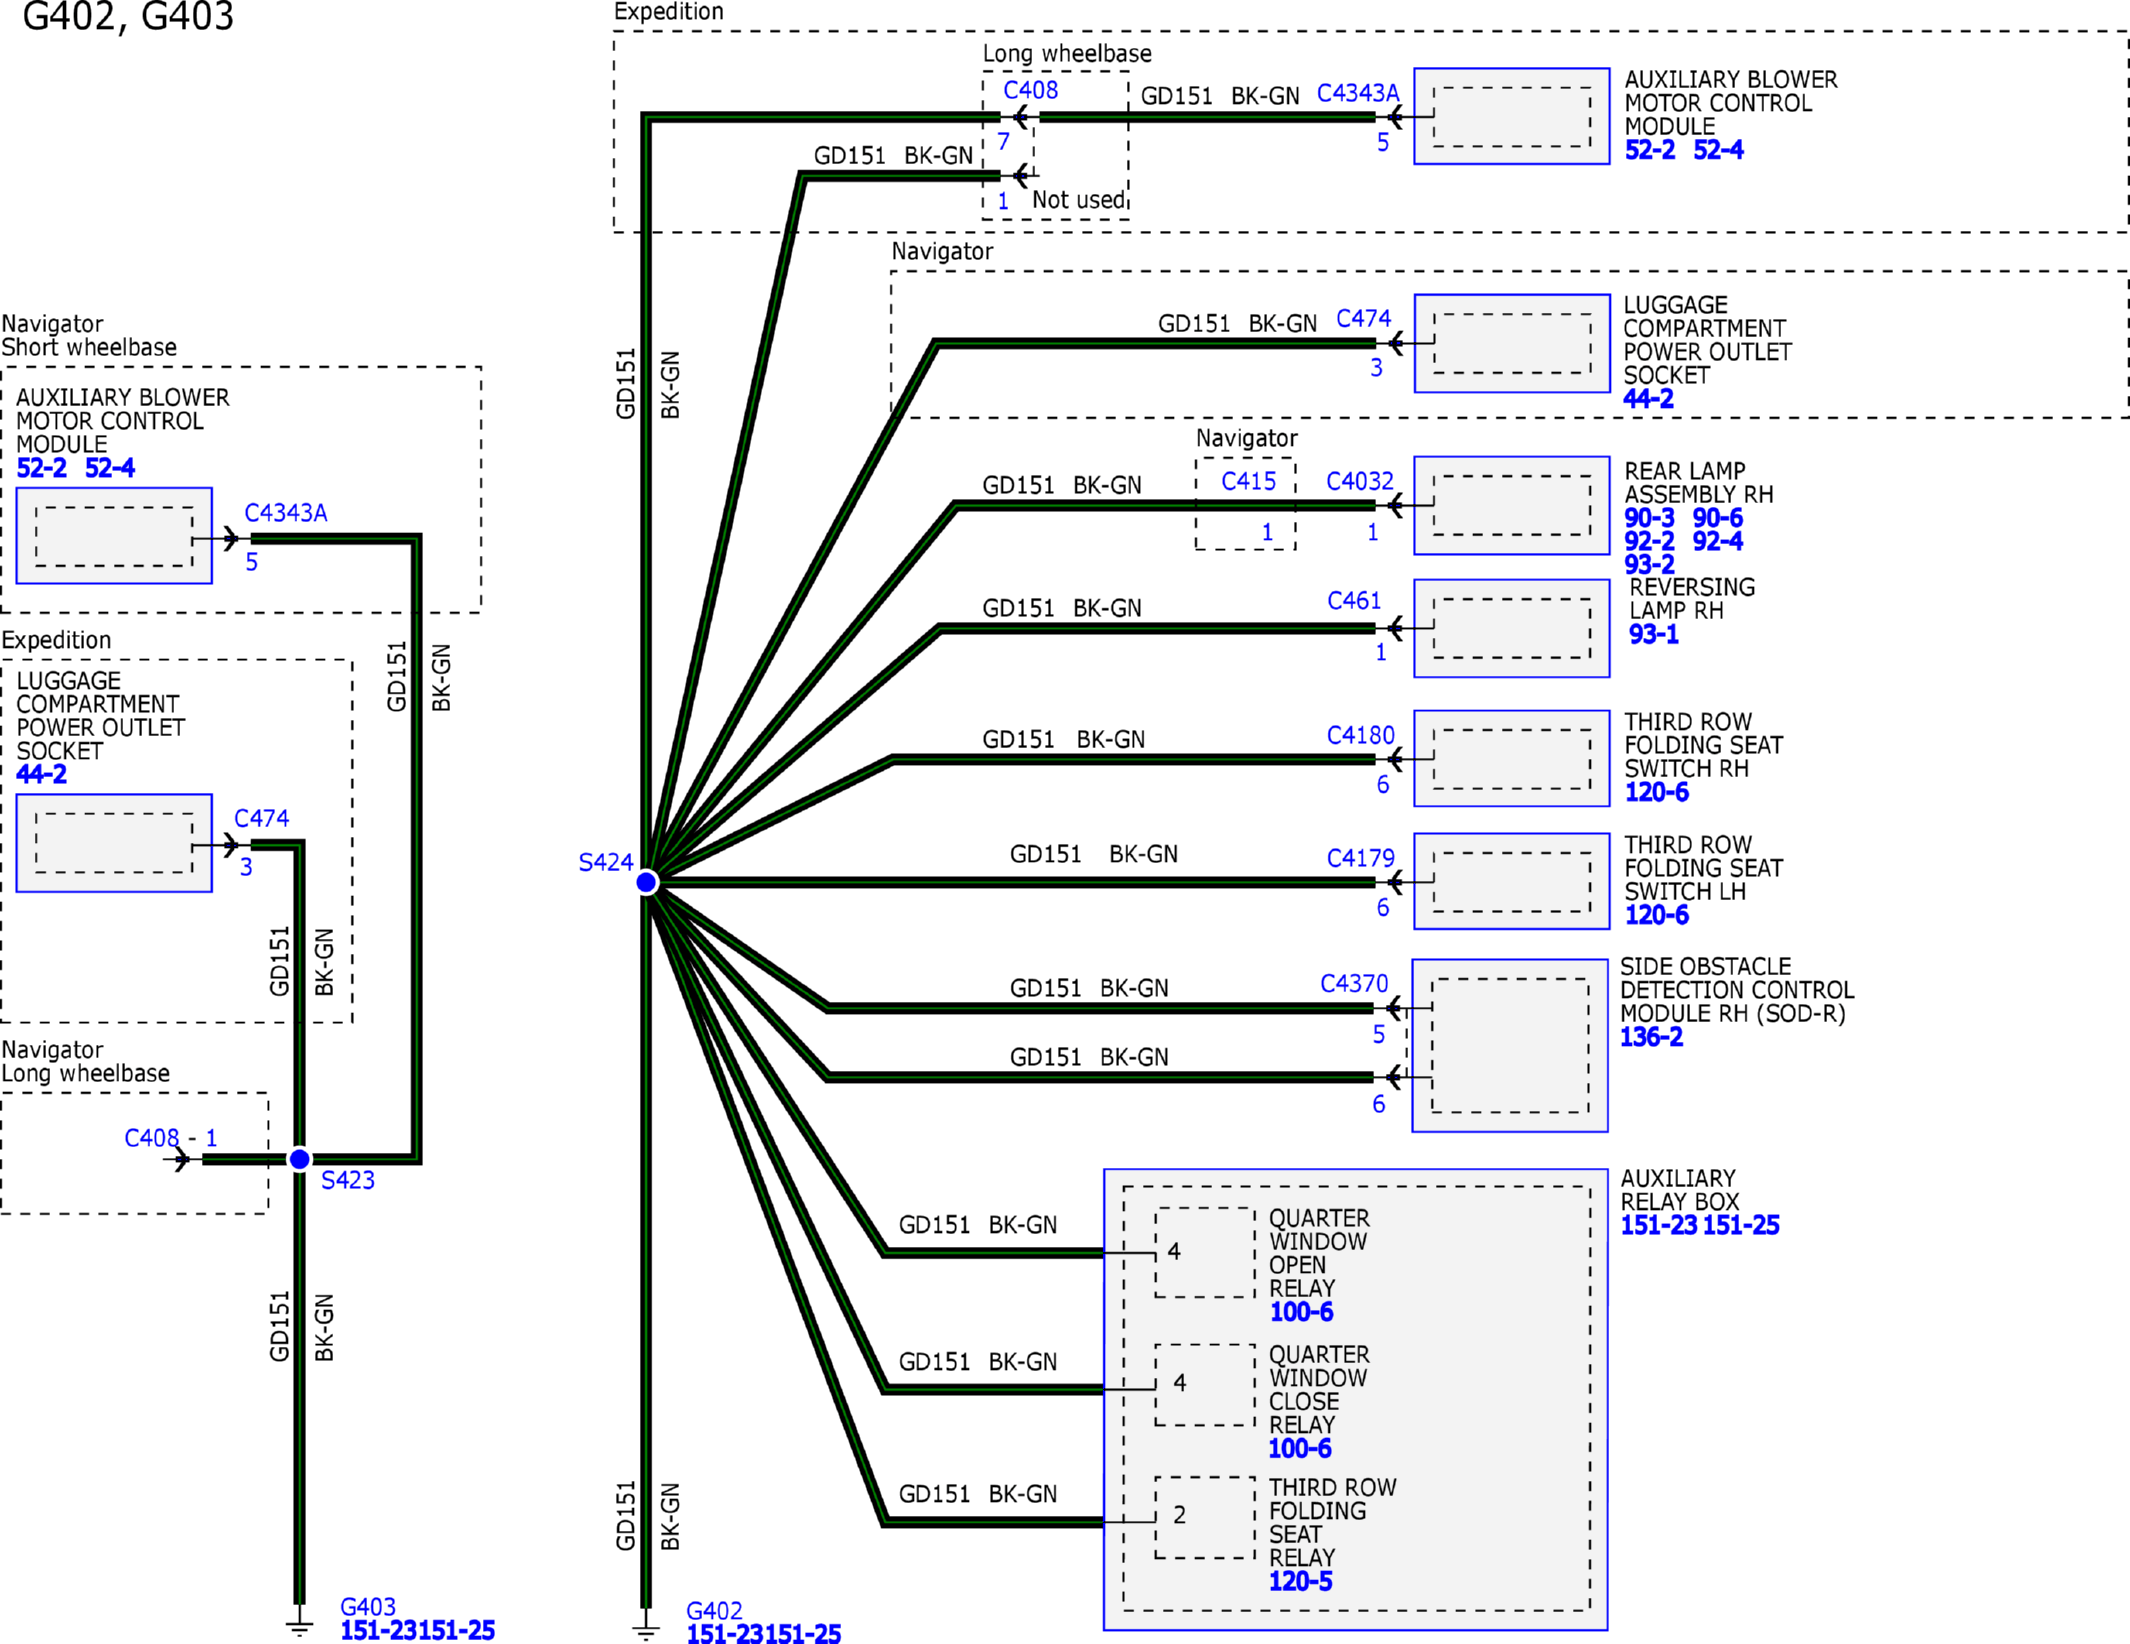Select the Quarter Window Close Relay pin 4 box
The image size is (2130, 1644).
pos(1205,1385)
